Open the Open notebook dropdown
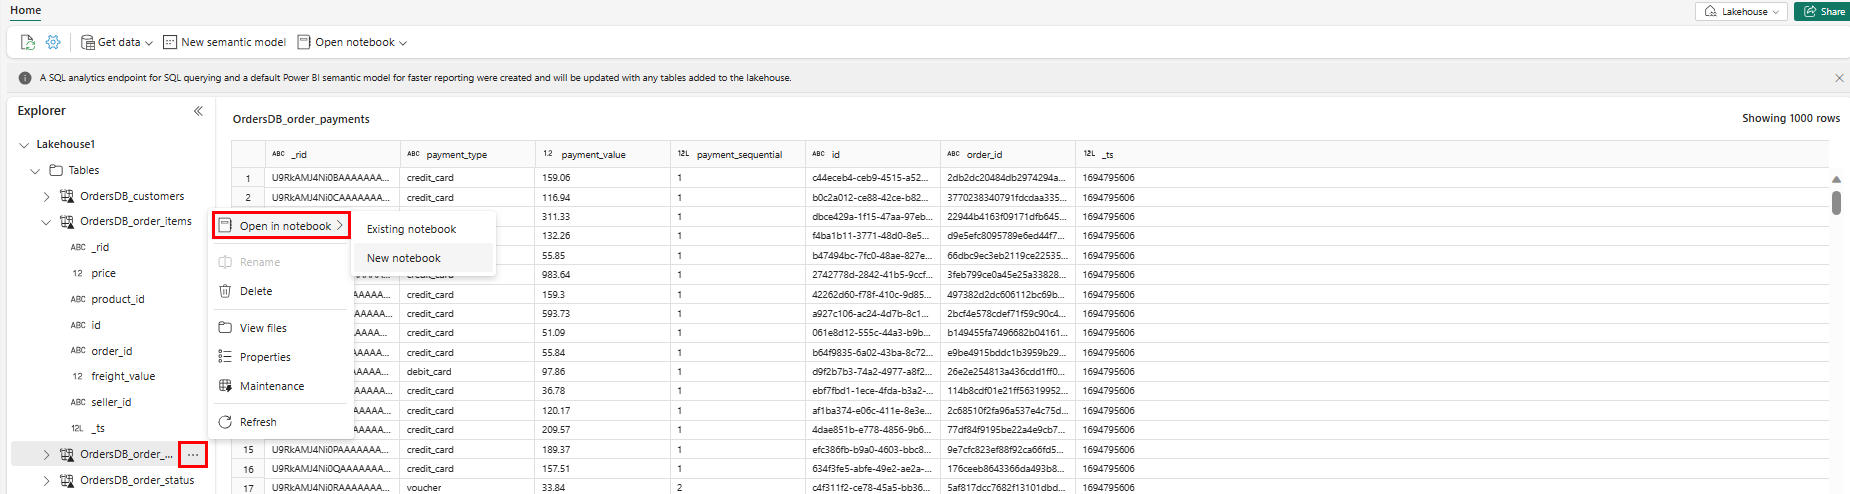Image resolution: width=1850 pixels, height=494 pixels. (x=353, y=42)
